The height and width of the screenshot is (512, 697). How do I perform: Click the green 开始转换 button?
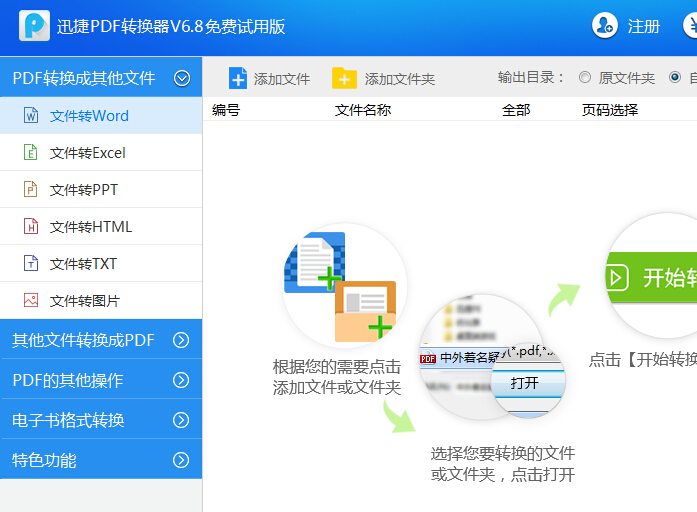tap(651, 277)
